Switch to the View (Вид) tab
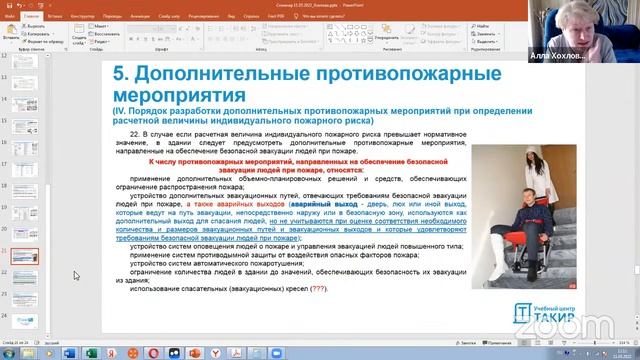Image resolution: width=640 pixels, height=360 pixels. [231, 16]
